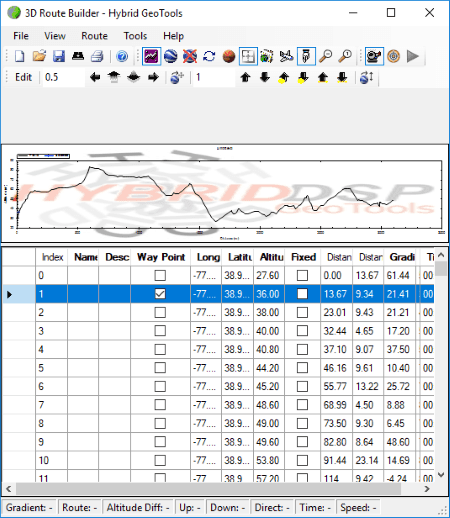
Task: Click the Way Point column header
Action: [161, 257]
